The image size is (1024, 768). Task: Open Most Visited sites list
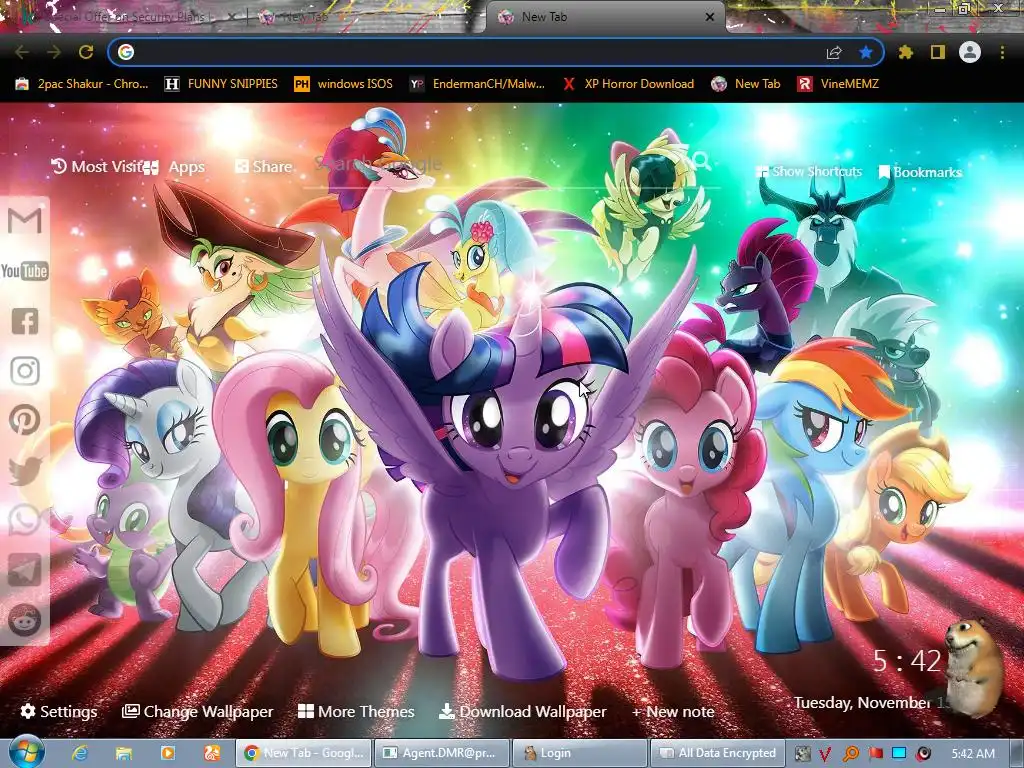98,167
